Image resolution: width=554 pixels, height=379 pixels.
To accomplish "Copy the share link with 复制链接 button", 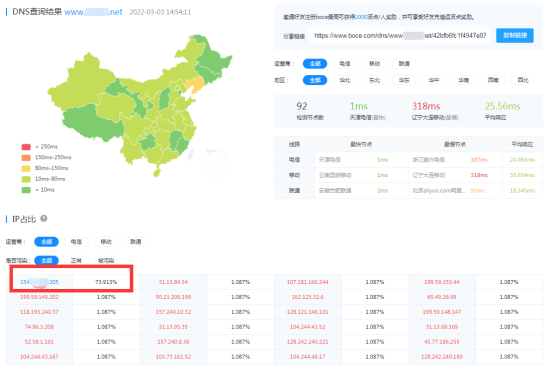I will (x=515, y=35).
